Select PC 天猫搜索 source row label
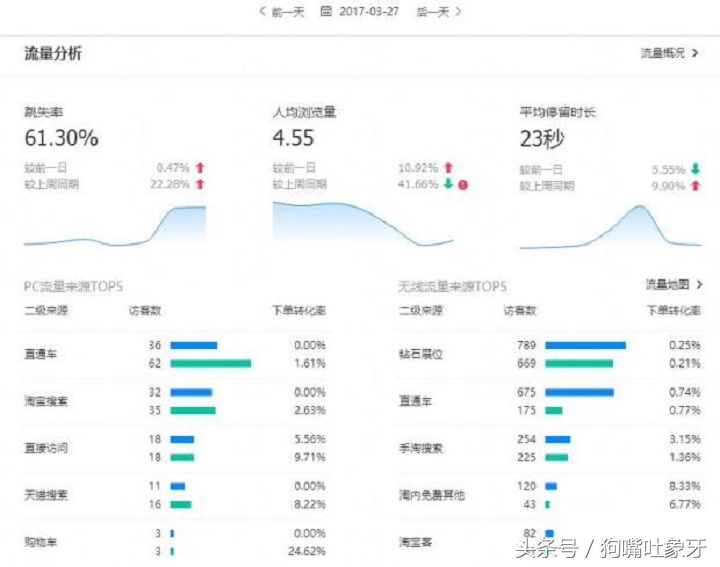720x567 pixels. coord(46,495)
